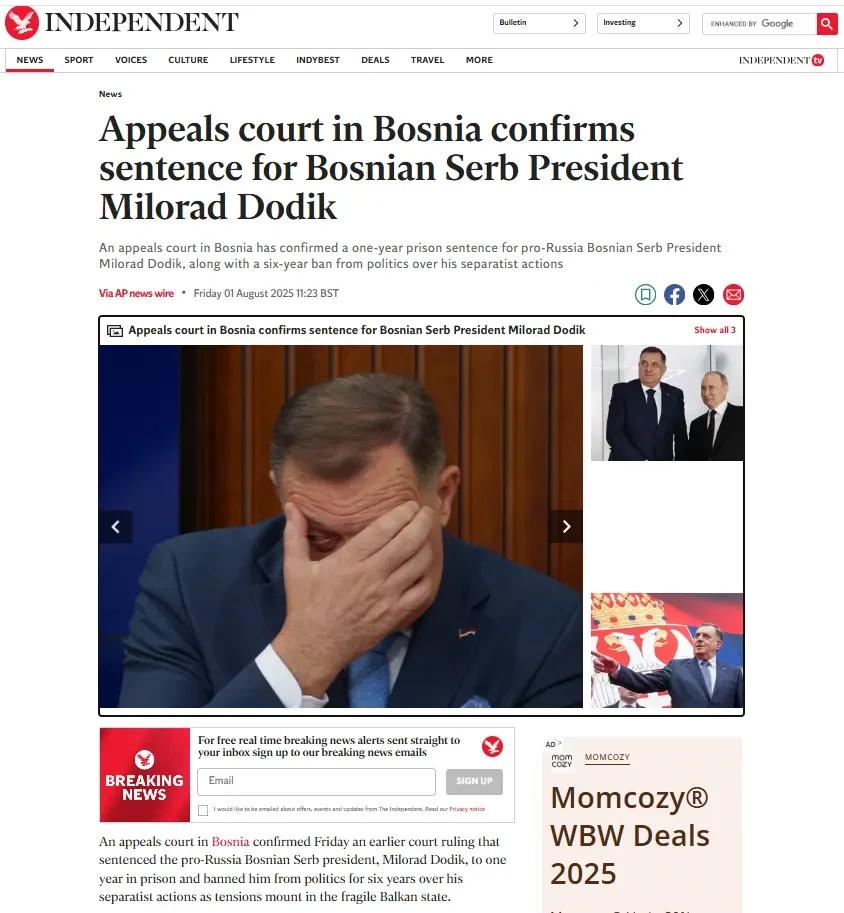Focus the Email input field
This screenshot has width=844, height=913.
coord(316,781)
